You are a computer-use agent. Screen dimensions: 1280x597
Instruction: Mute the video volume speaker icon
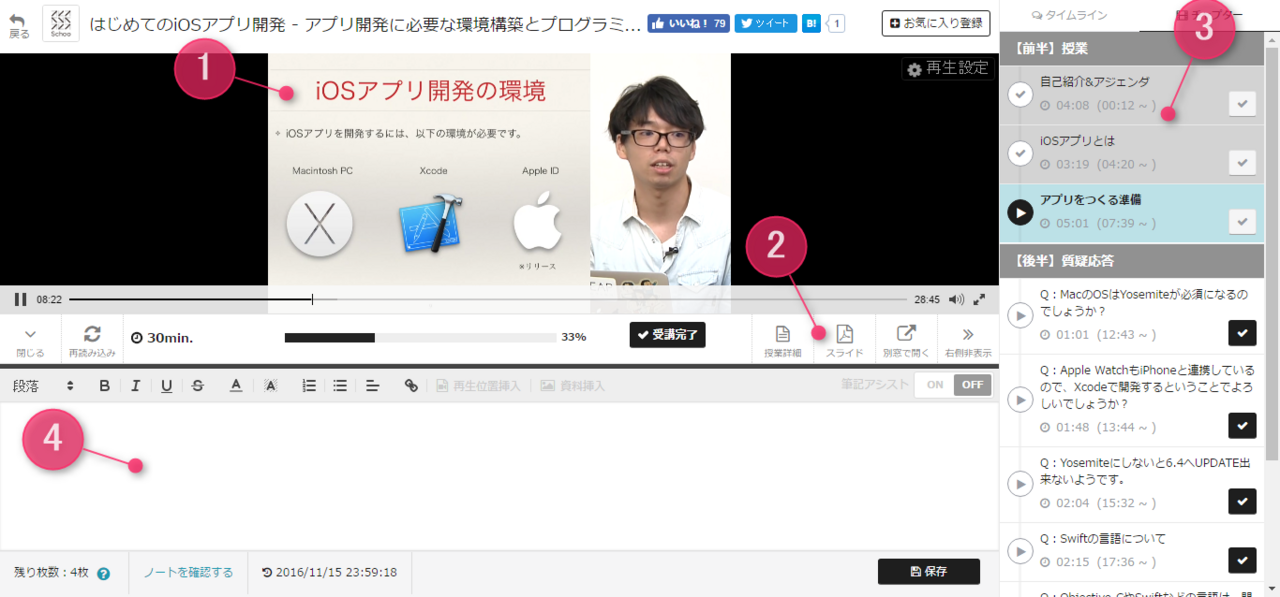[956, 299]
